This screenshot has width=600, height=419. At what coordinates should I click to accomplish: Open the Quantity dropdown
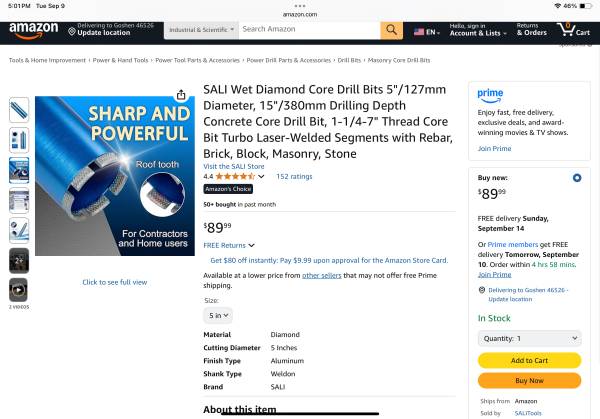(530, 339)
